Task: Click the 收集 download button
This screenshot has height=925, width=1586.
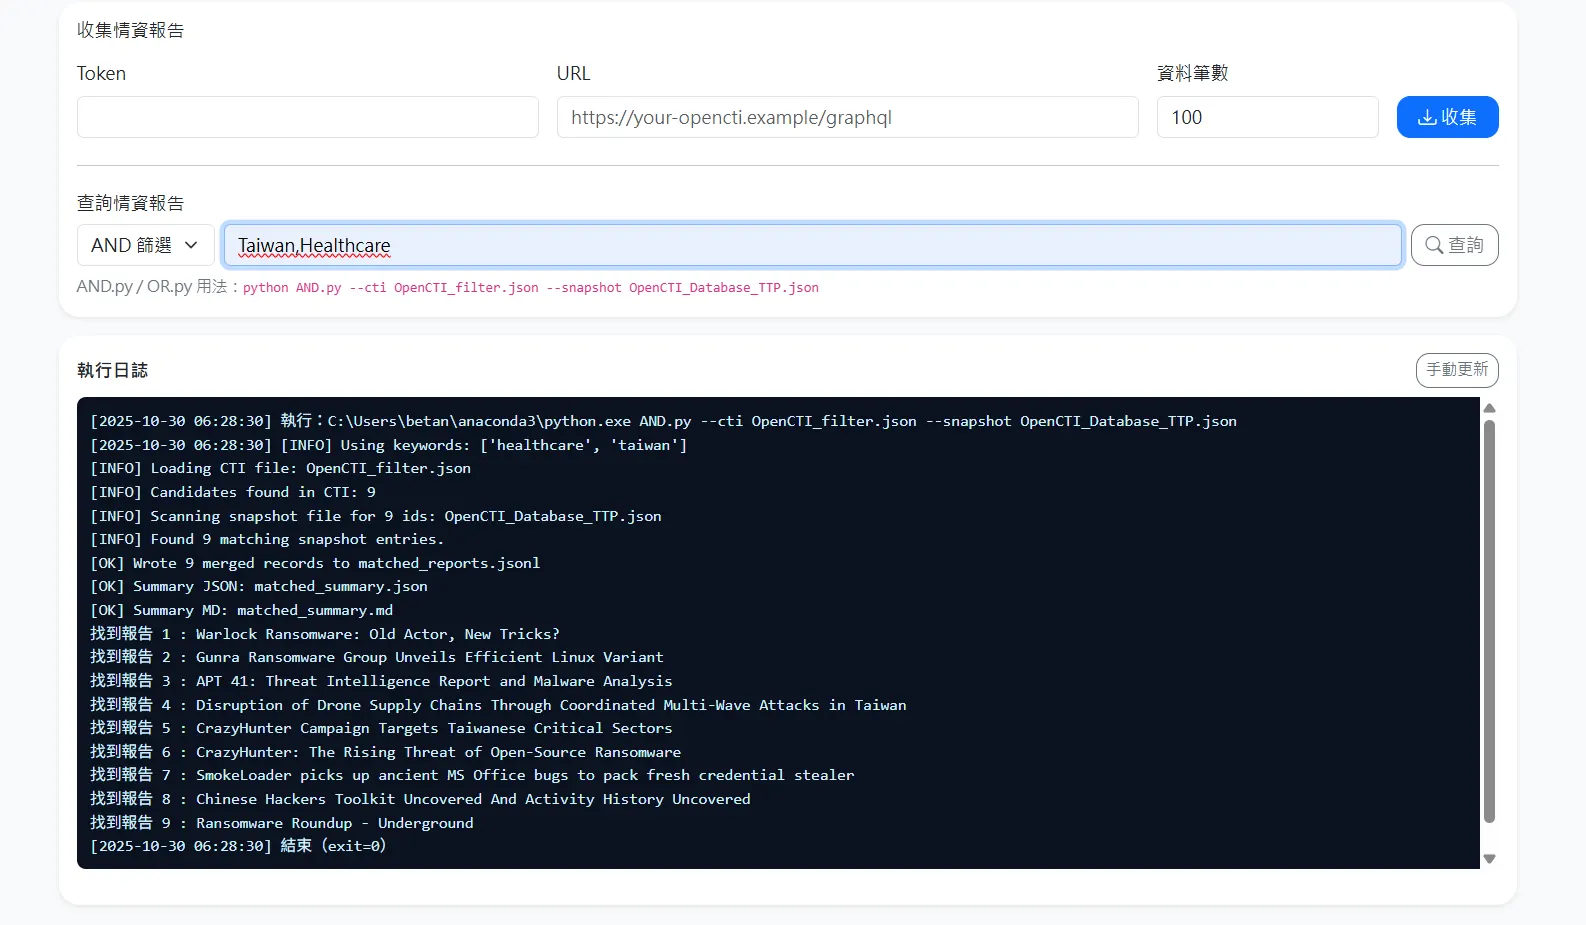Action: 1447,117
